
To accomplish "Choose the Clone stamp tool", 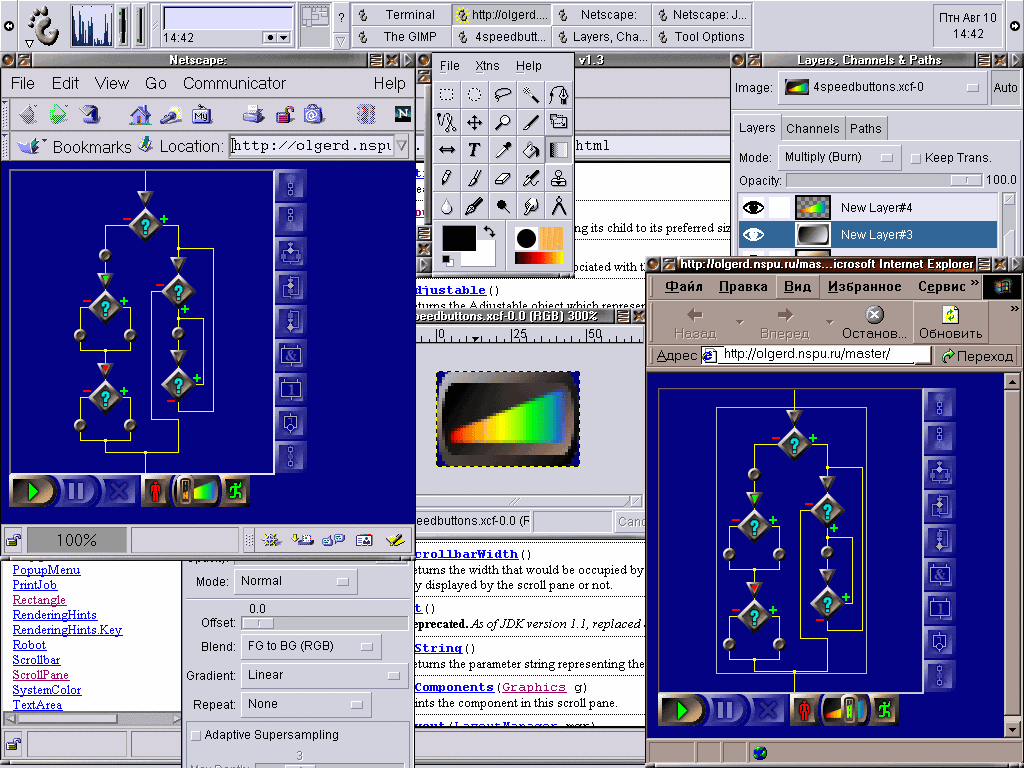I will [x=559, y=178].
